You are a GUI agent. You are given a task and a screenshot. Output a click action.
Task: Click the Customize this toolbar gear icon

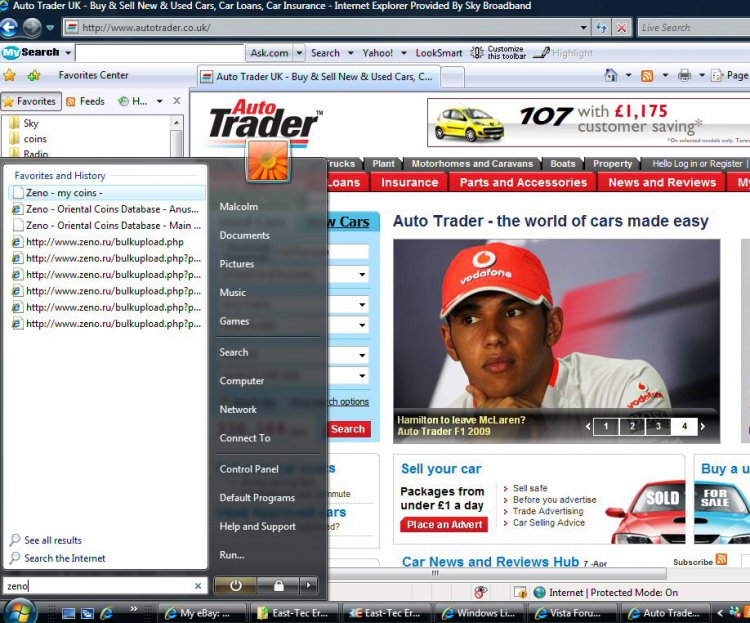point(477,53)
